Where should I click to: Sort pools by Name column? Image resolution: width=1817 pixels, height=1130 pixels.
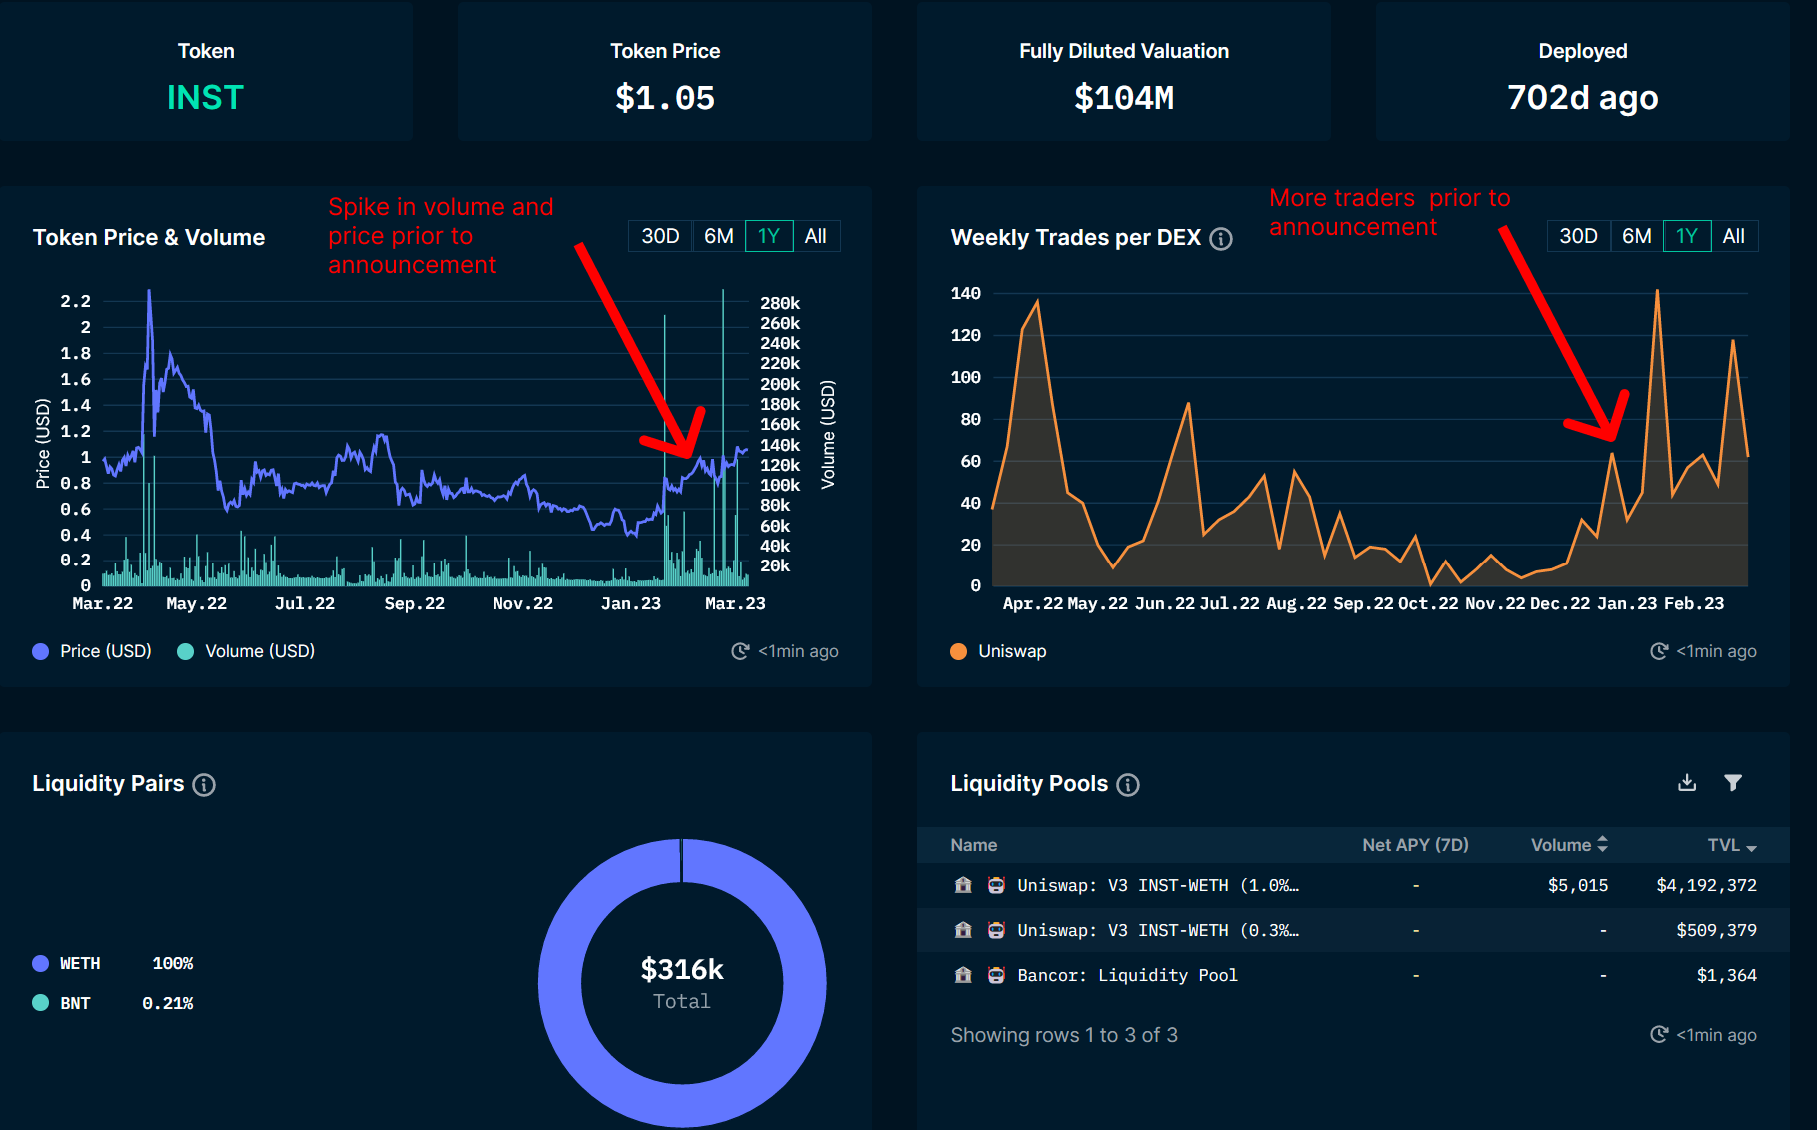tap(974, 845)
